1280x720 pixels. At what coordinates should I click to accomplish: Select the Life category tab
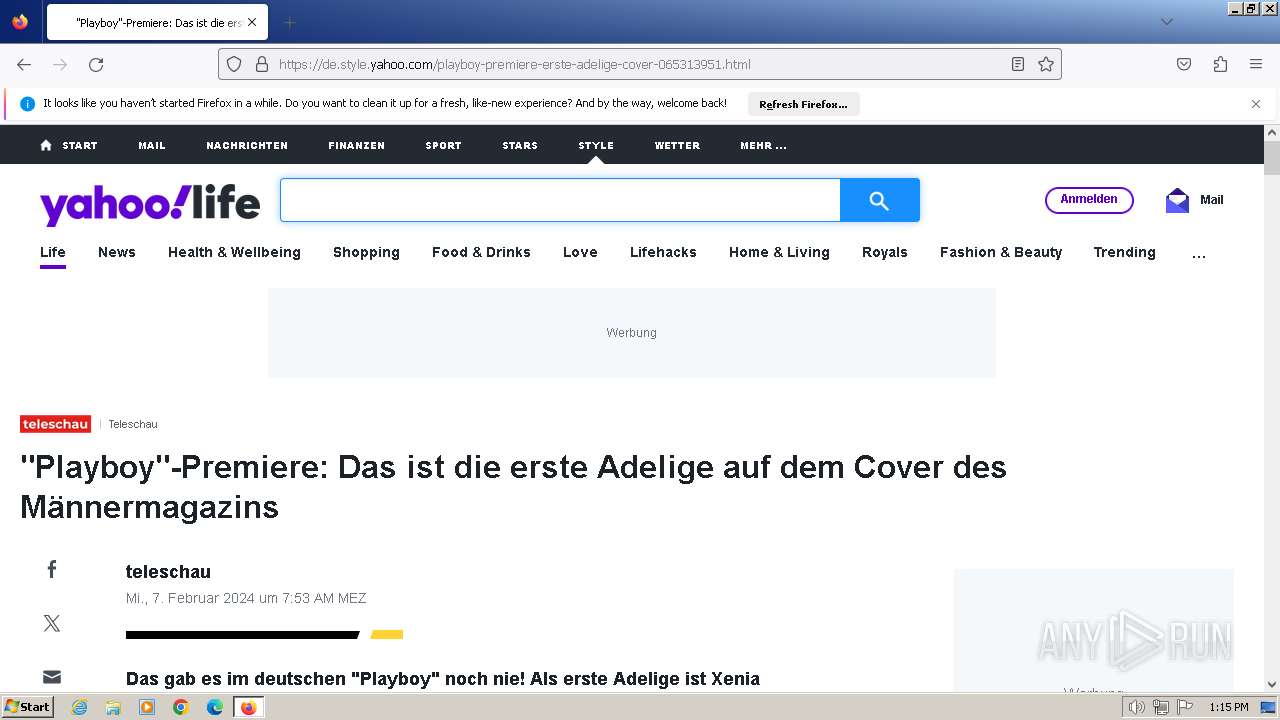click(53, 252)
